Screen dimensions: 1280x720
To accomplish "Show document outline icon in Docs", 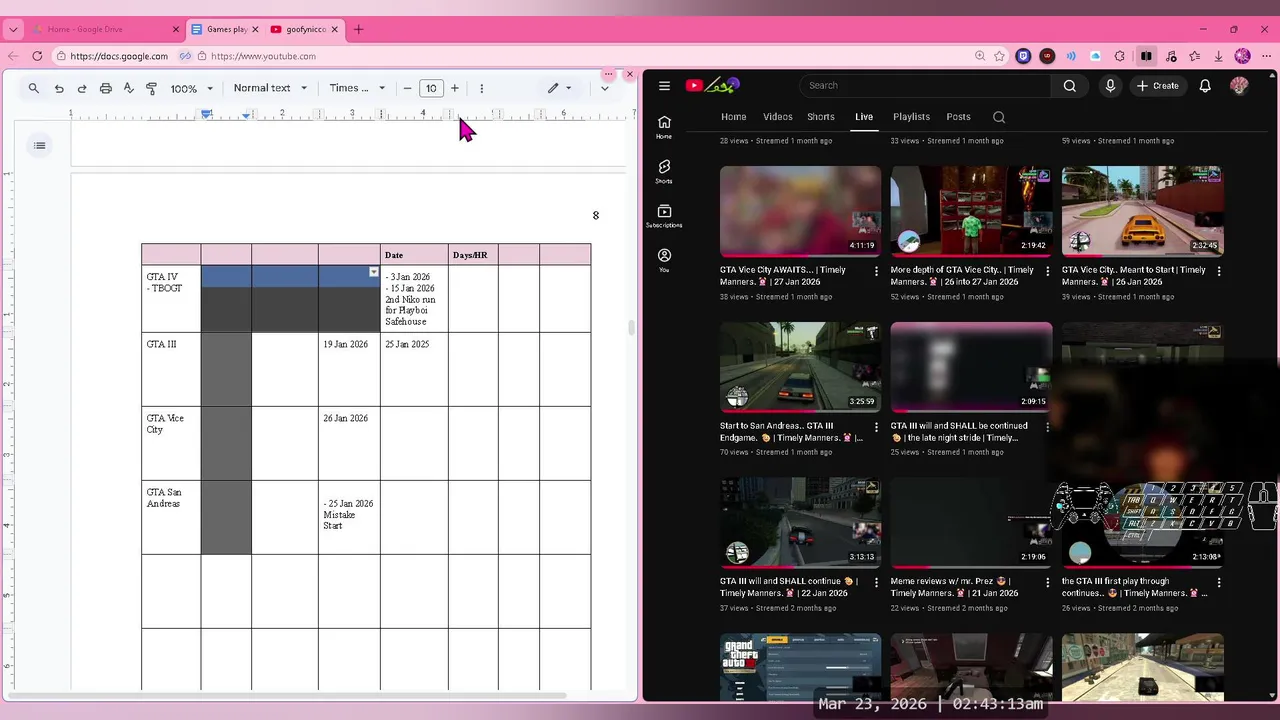I will (39, 146).
